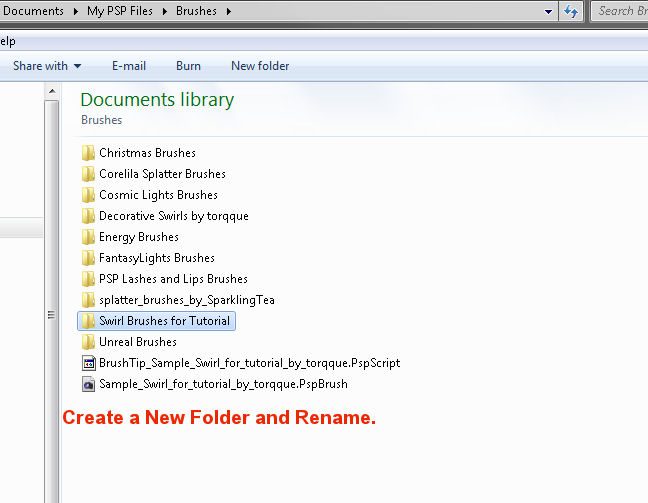Select the Decorative Swirls by torqque folder icon

click(x=88, y=216)
